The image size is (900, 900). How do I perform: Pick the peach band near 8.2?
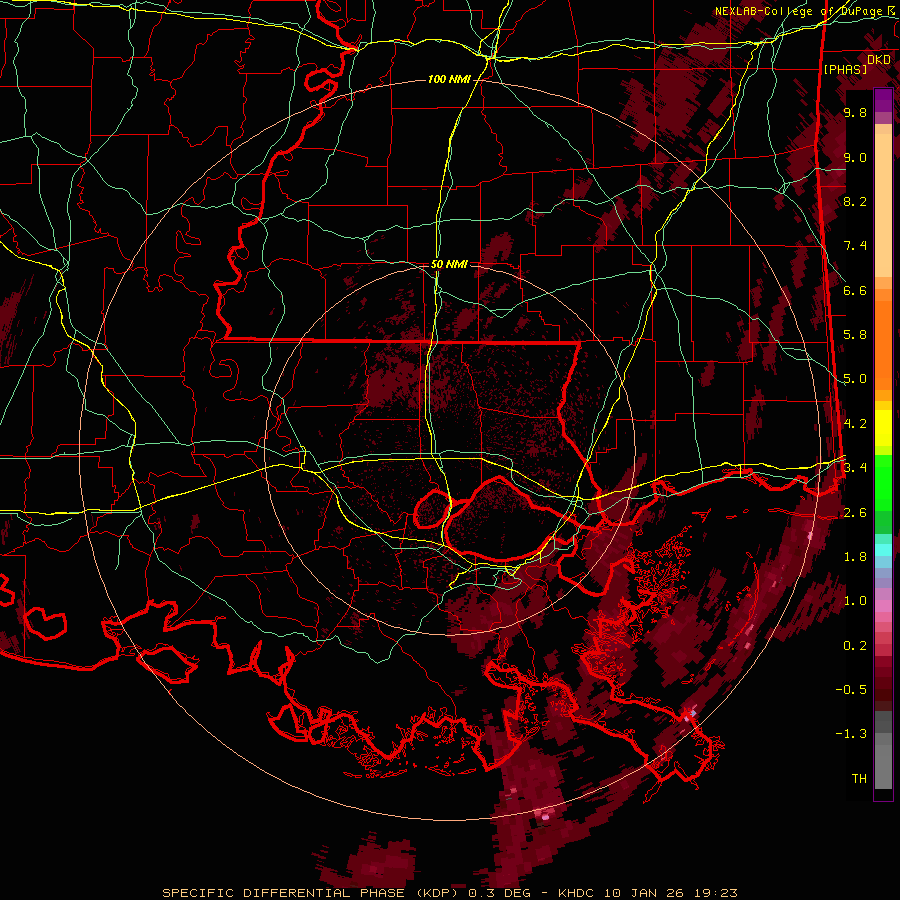pos(883,204)
